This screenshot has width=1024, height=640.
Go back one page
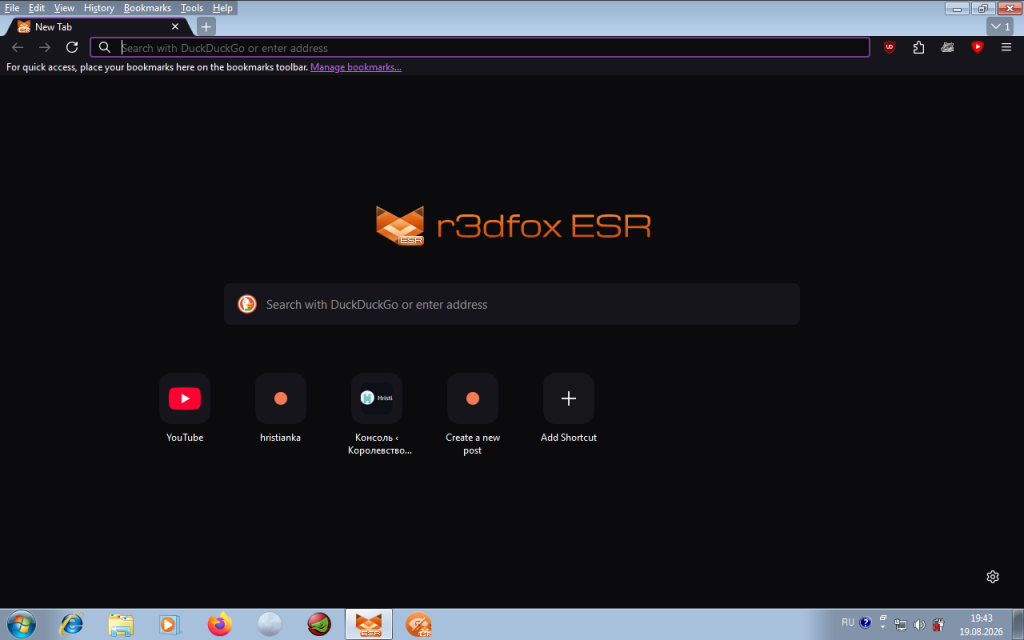pos(18,47)
